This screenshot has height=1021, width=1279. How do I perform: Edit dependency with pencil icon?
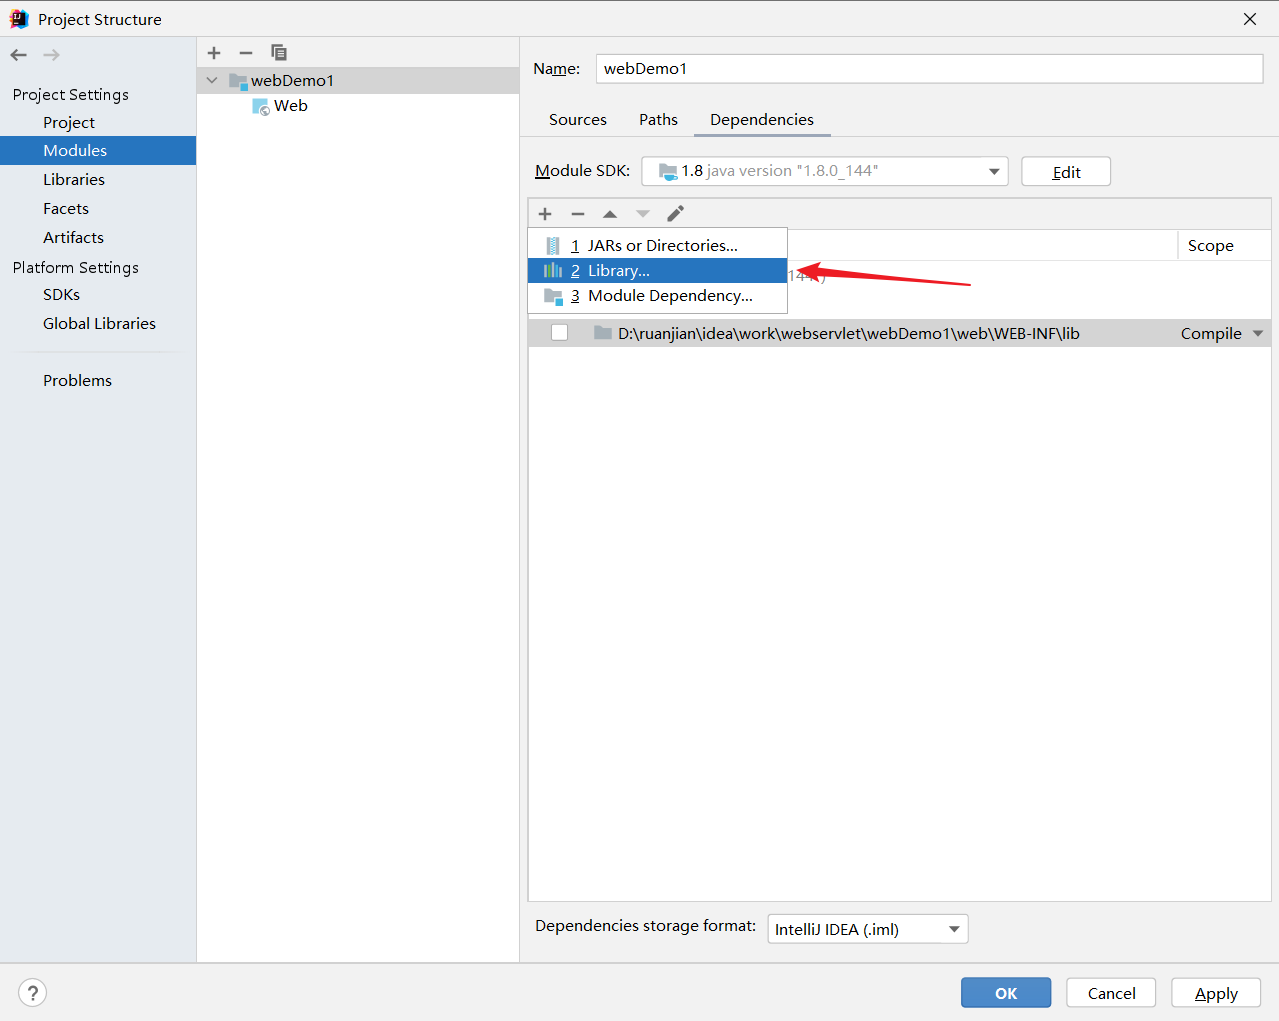(x=676, y=213)
